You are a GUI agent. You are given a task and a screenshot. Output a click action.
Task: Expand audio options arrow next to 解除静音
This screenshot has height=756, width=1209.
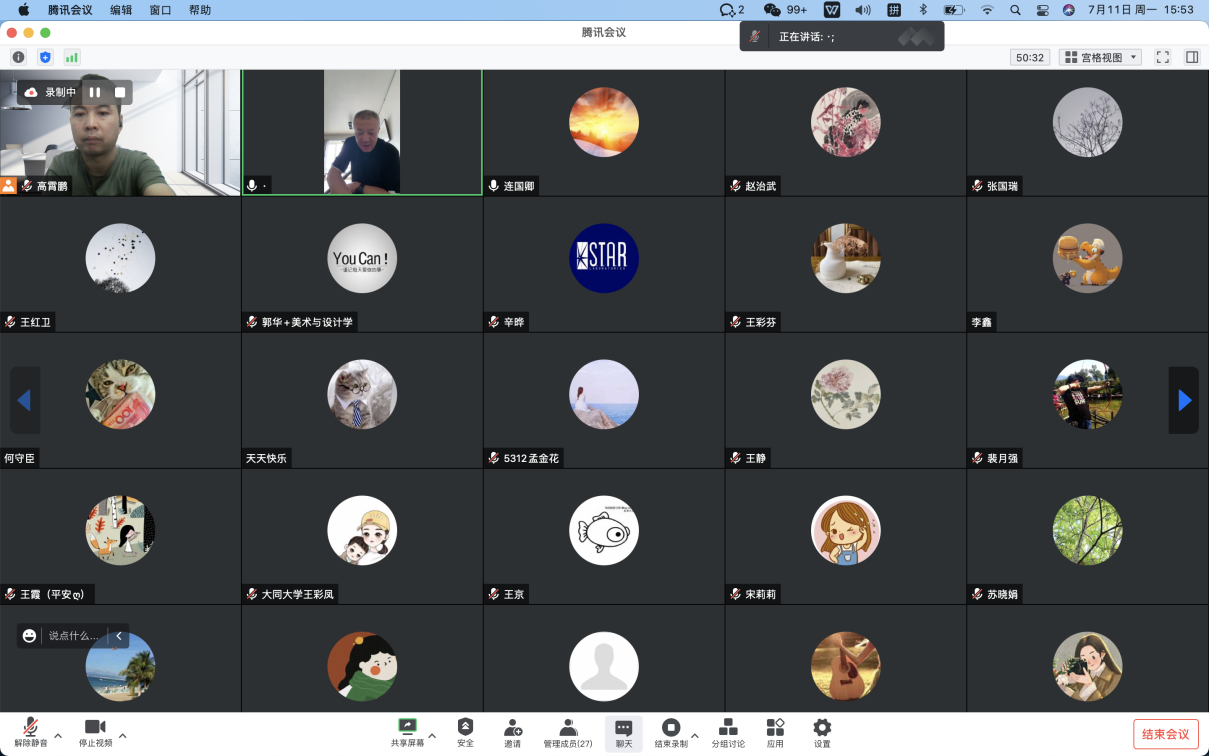58,736
